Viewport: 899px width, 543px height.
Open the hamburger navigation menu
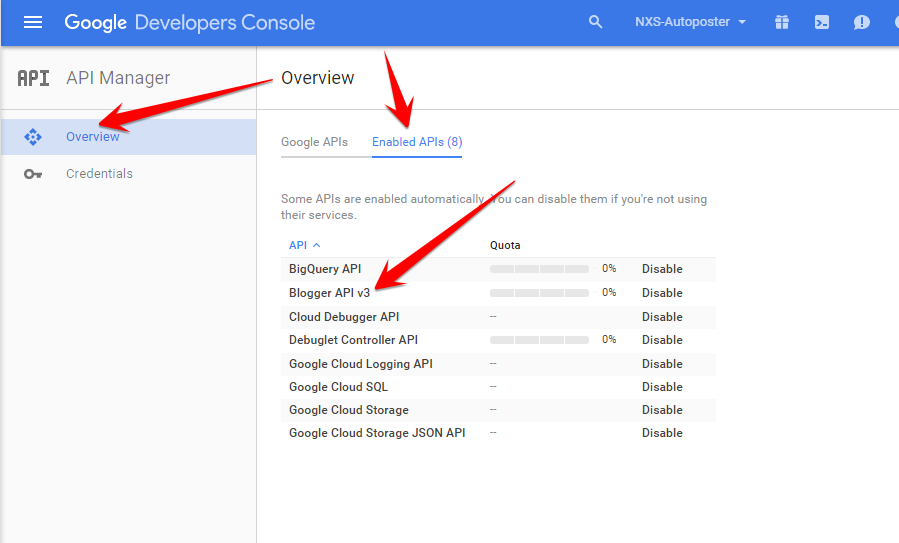tap(33, 22)
